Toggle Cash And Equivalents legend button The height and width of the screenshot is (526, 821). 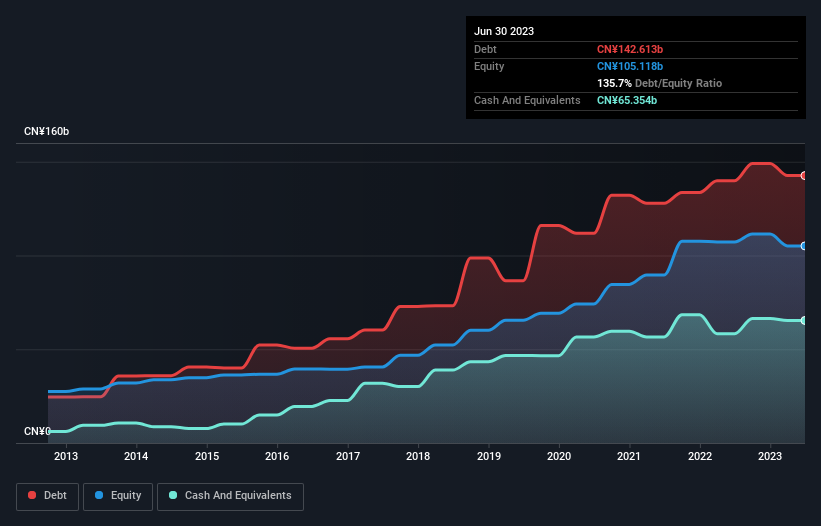point(230,496)
